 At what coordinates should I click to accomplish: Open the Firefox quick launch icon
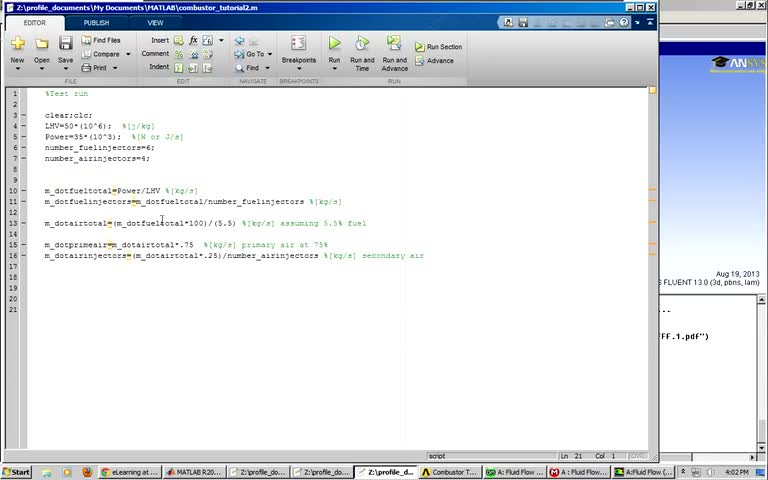[87, 472]
